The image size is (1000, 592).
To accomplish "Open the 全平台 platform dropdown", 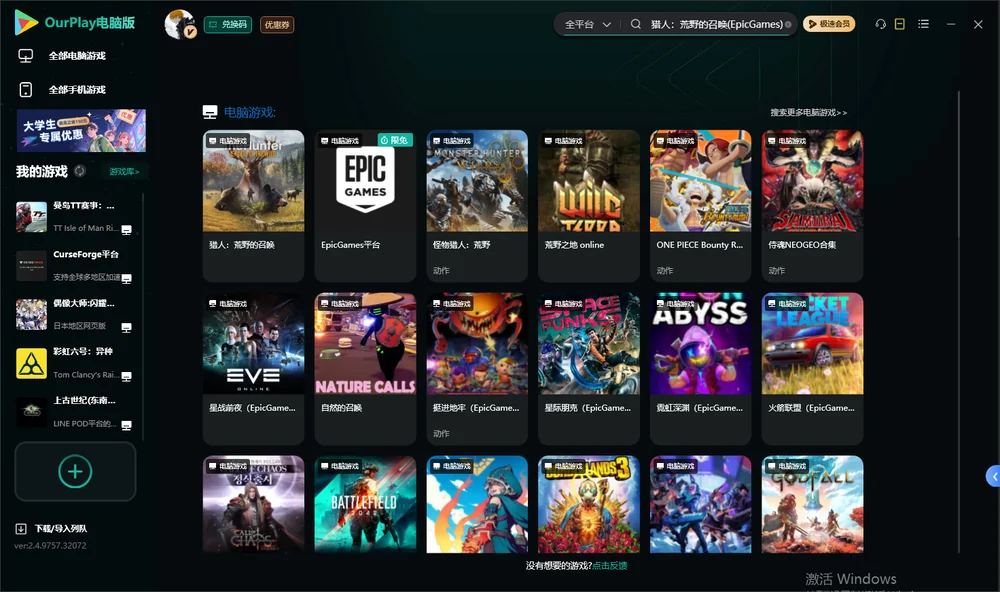I will coord(588,24).
